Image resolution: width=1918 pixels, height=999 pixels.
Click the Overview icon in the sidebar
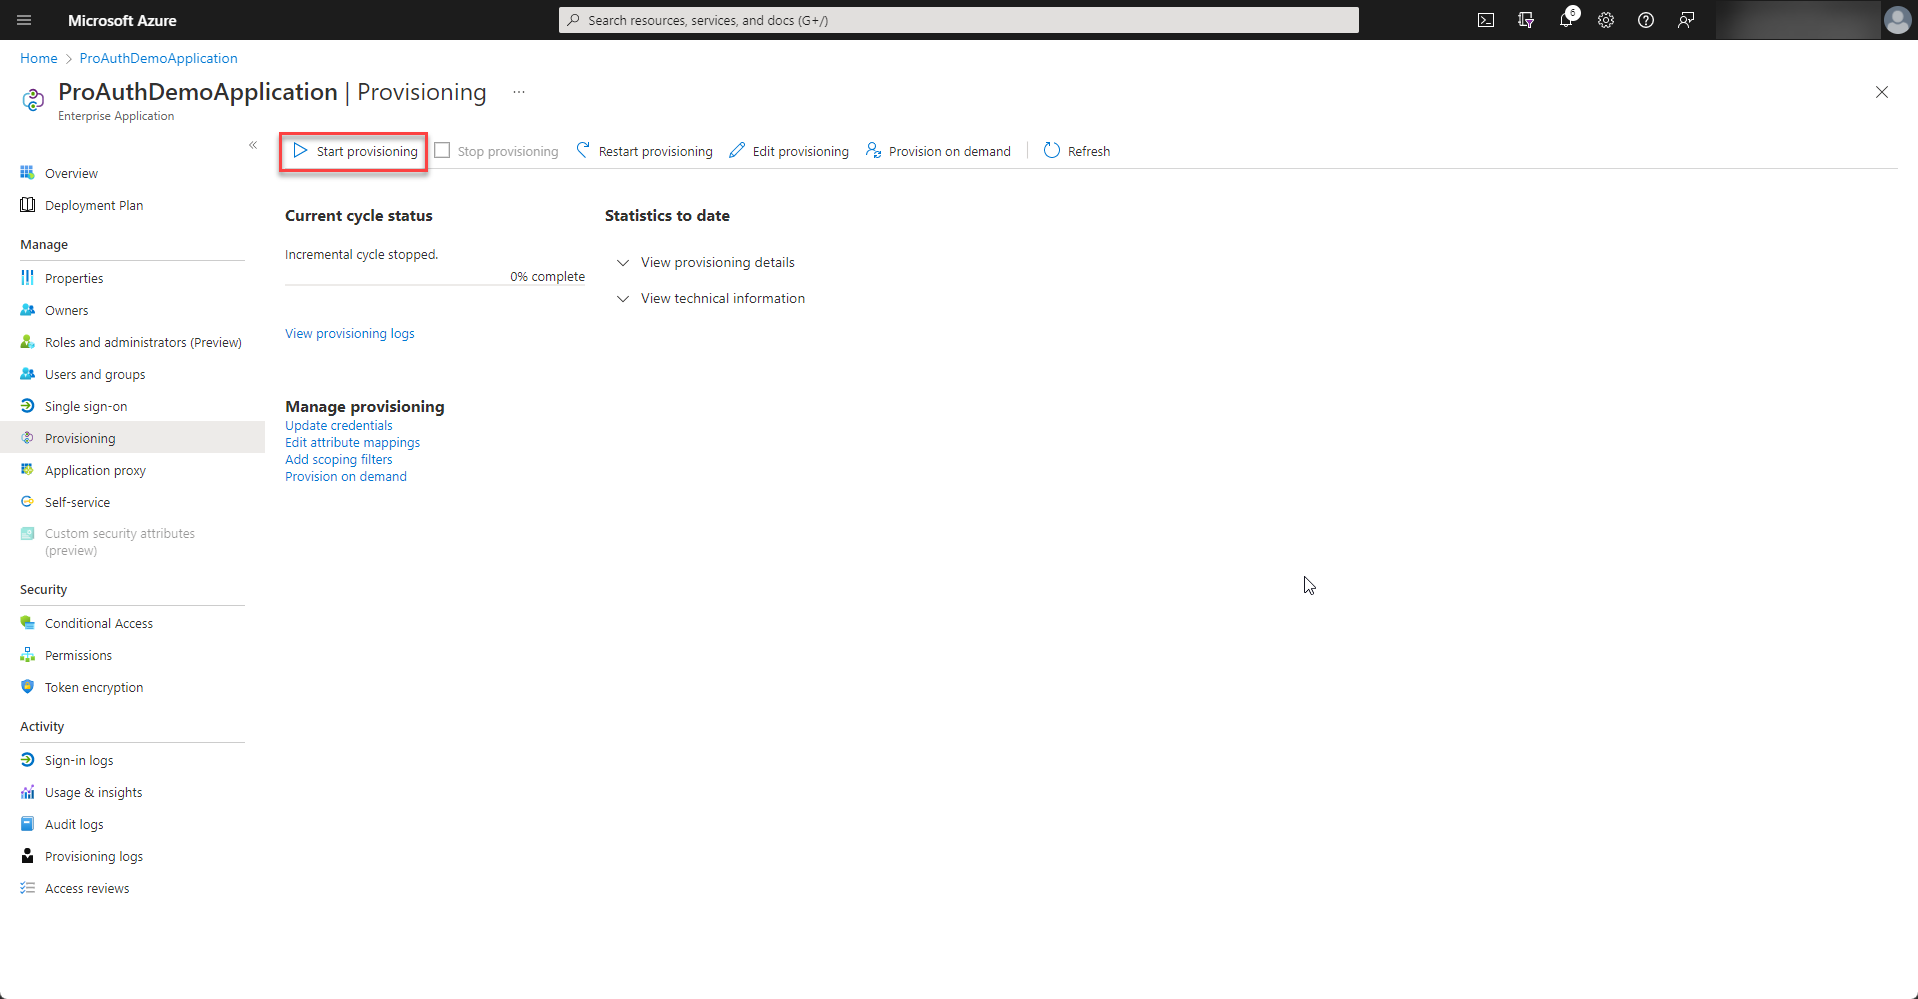(x=28, y=173)
